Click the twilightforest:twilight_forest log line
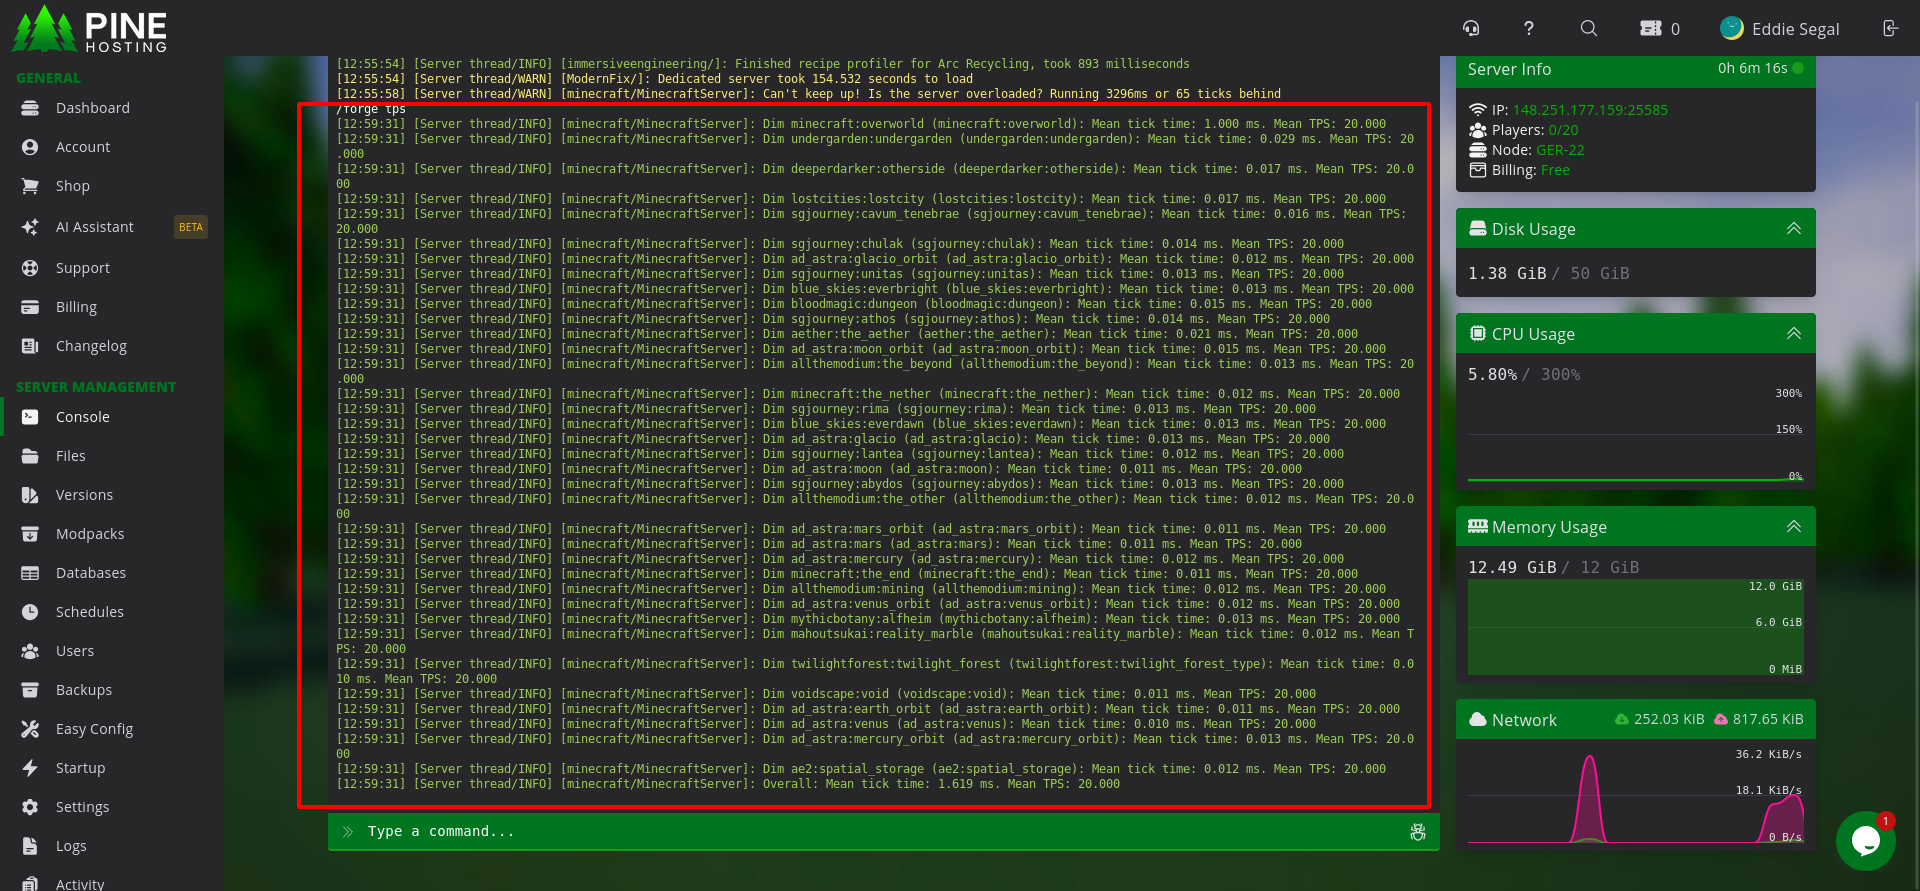The width and height of the screenshot is (1920, 891). click(x=875, y=671)
